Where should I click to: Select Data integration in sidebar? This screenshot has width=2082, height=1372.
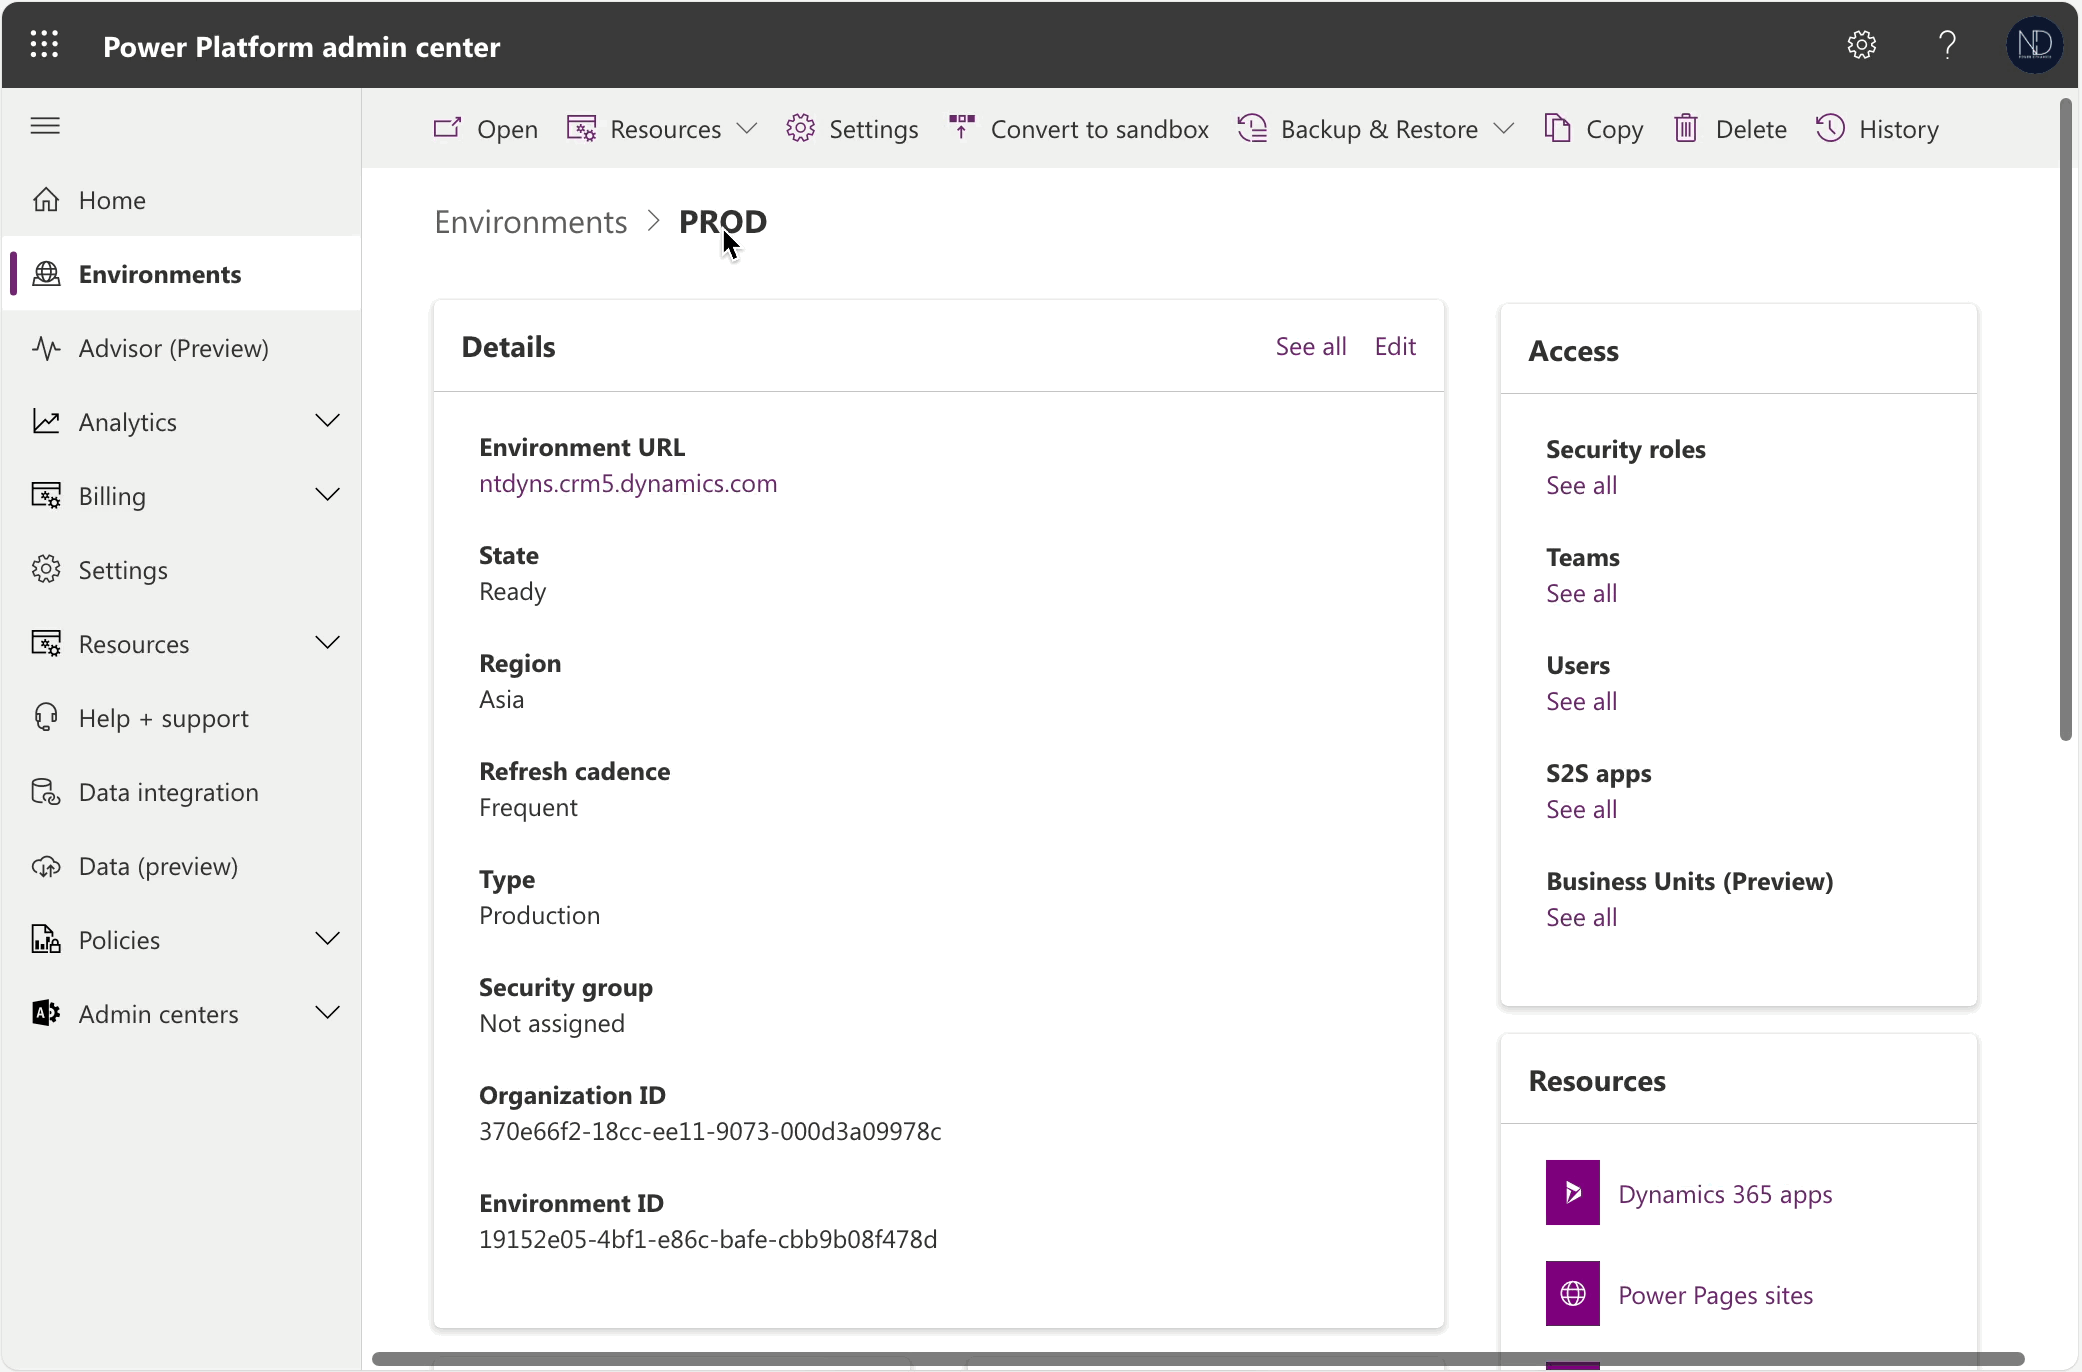[x=168, y=792]
